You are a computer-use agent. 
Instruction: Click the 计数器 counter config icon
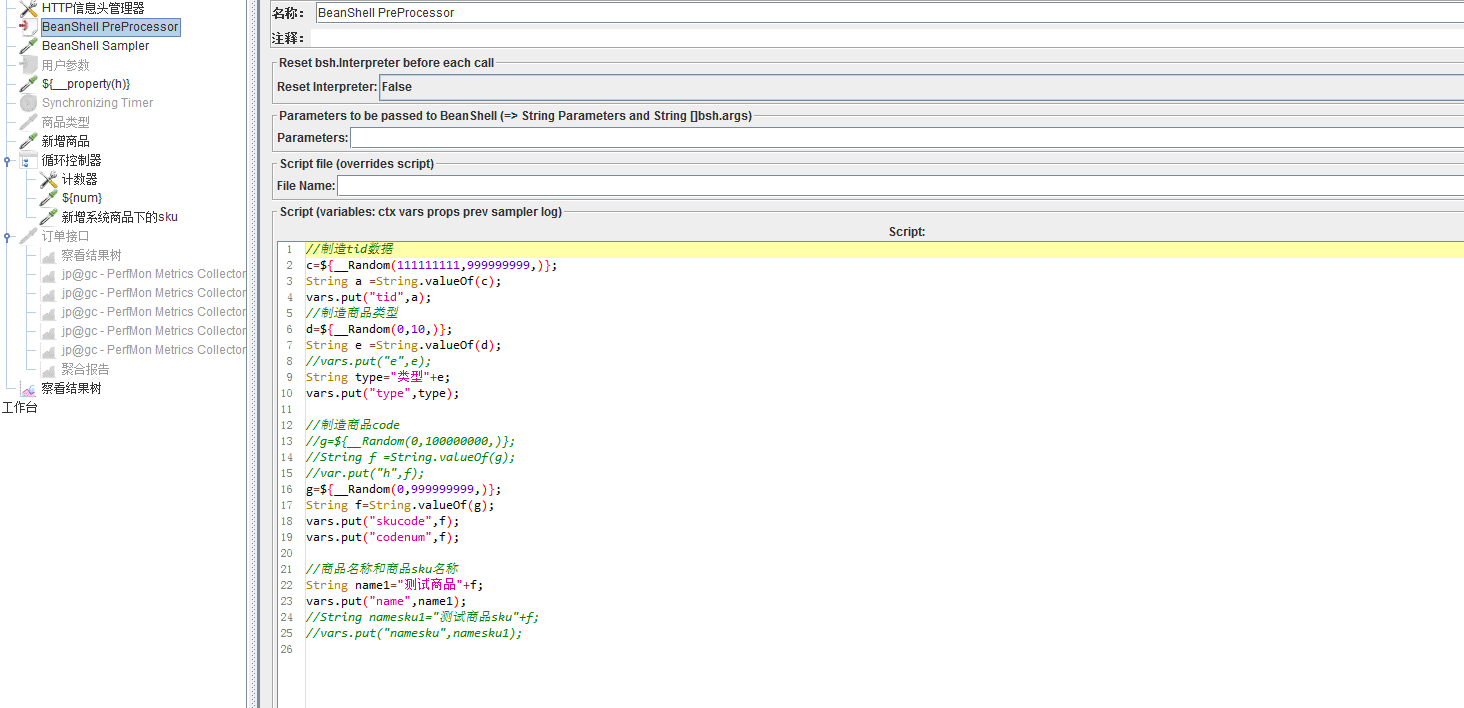coord(48,180)
